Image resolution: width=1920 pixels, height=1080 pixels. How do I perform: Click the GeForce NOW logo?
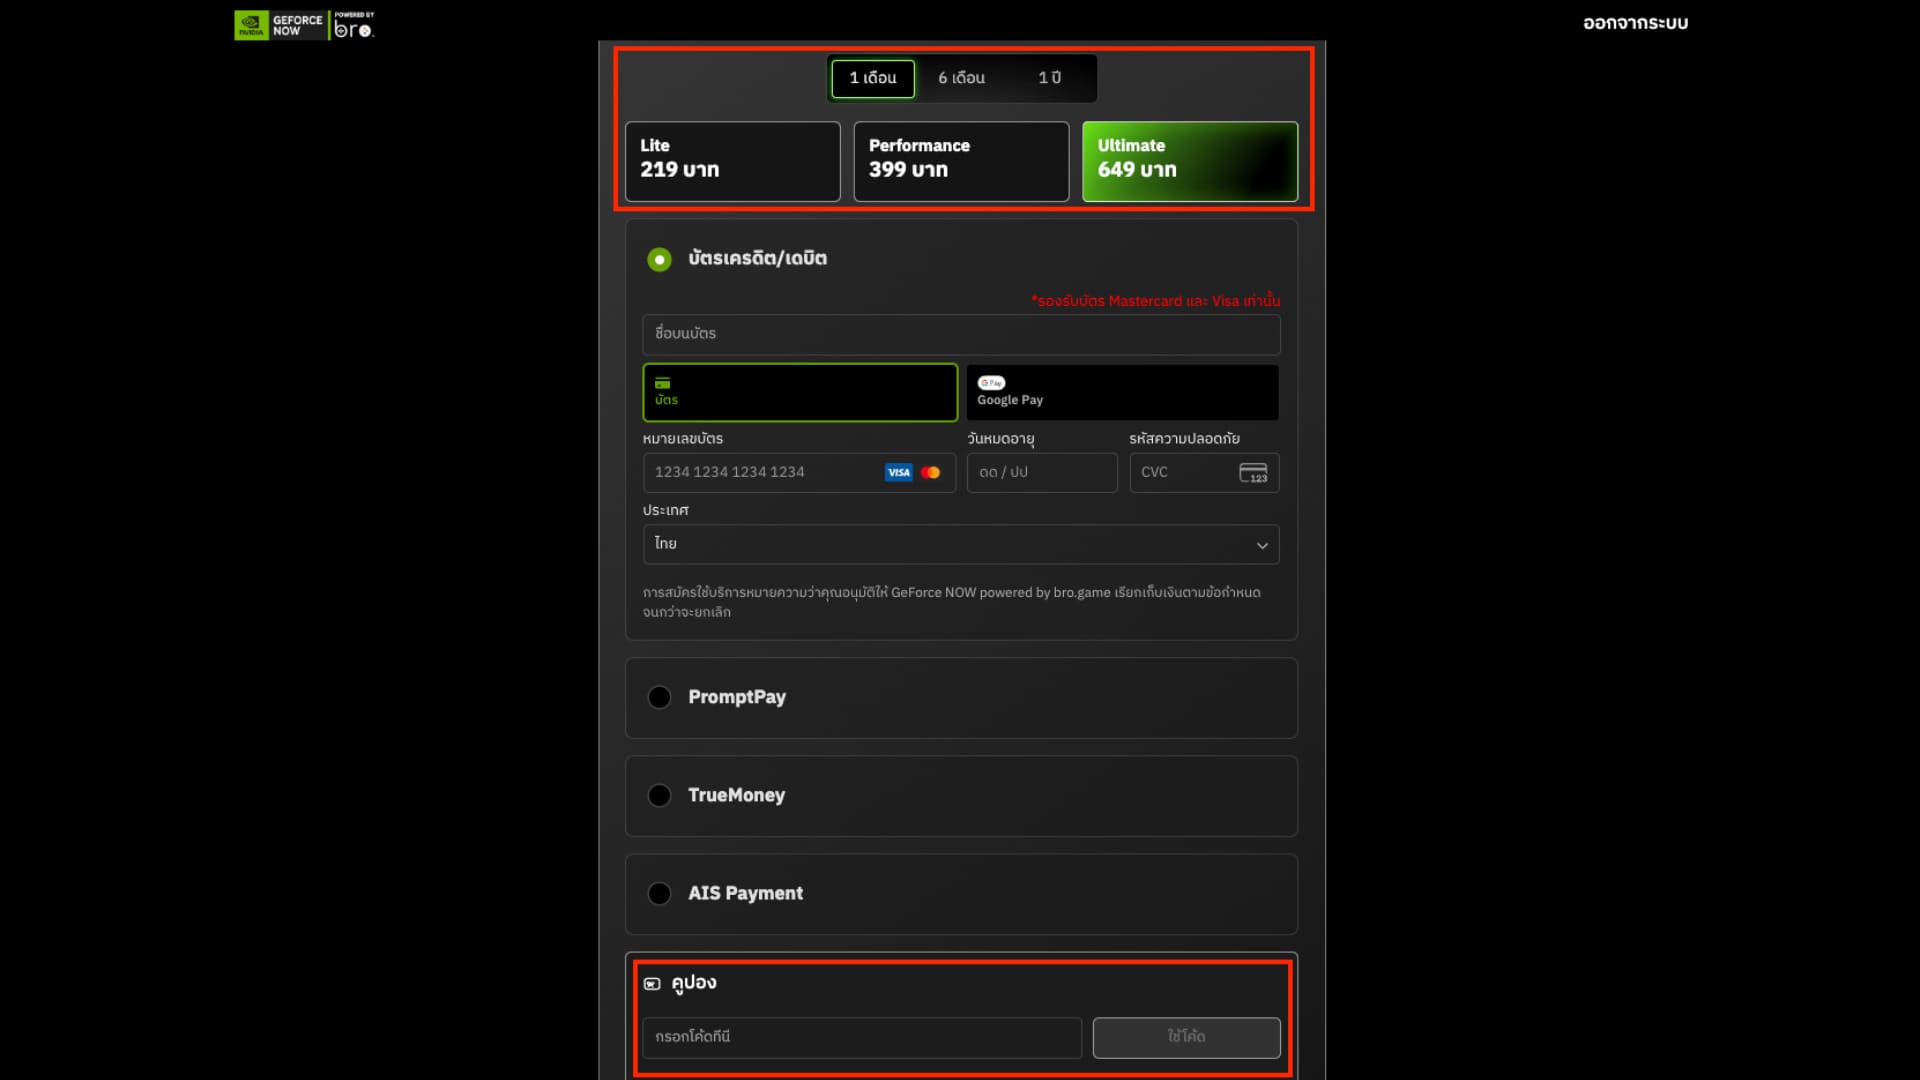click(x=280, y=24)
